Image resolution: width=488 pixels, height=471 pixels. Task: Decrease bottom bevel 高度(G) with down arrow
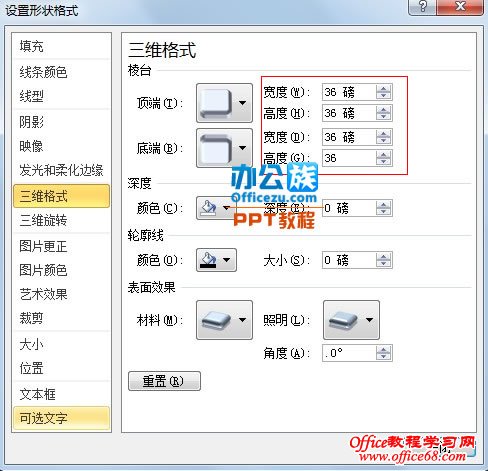384,162
